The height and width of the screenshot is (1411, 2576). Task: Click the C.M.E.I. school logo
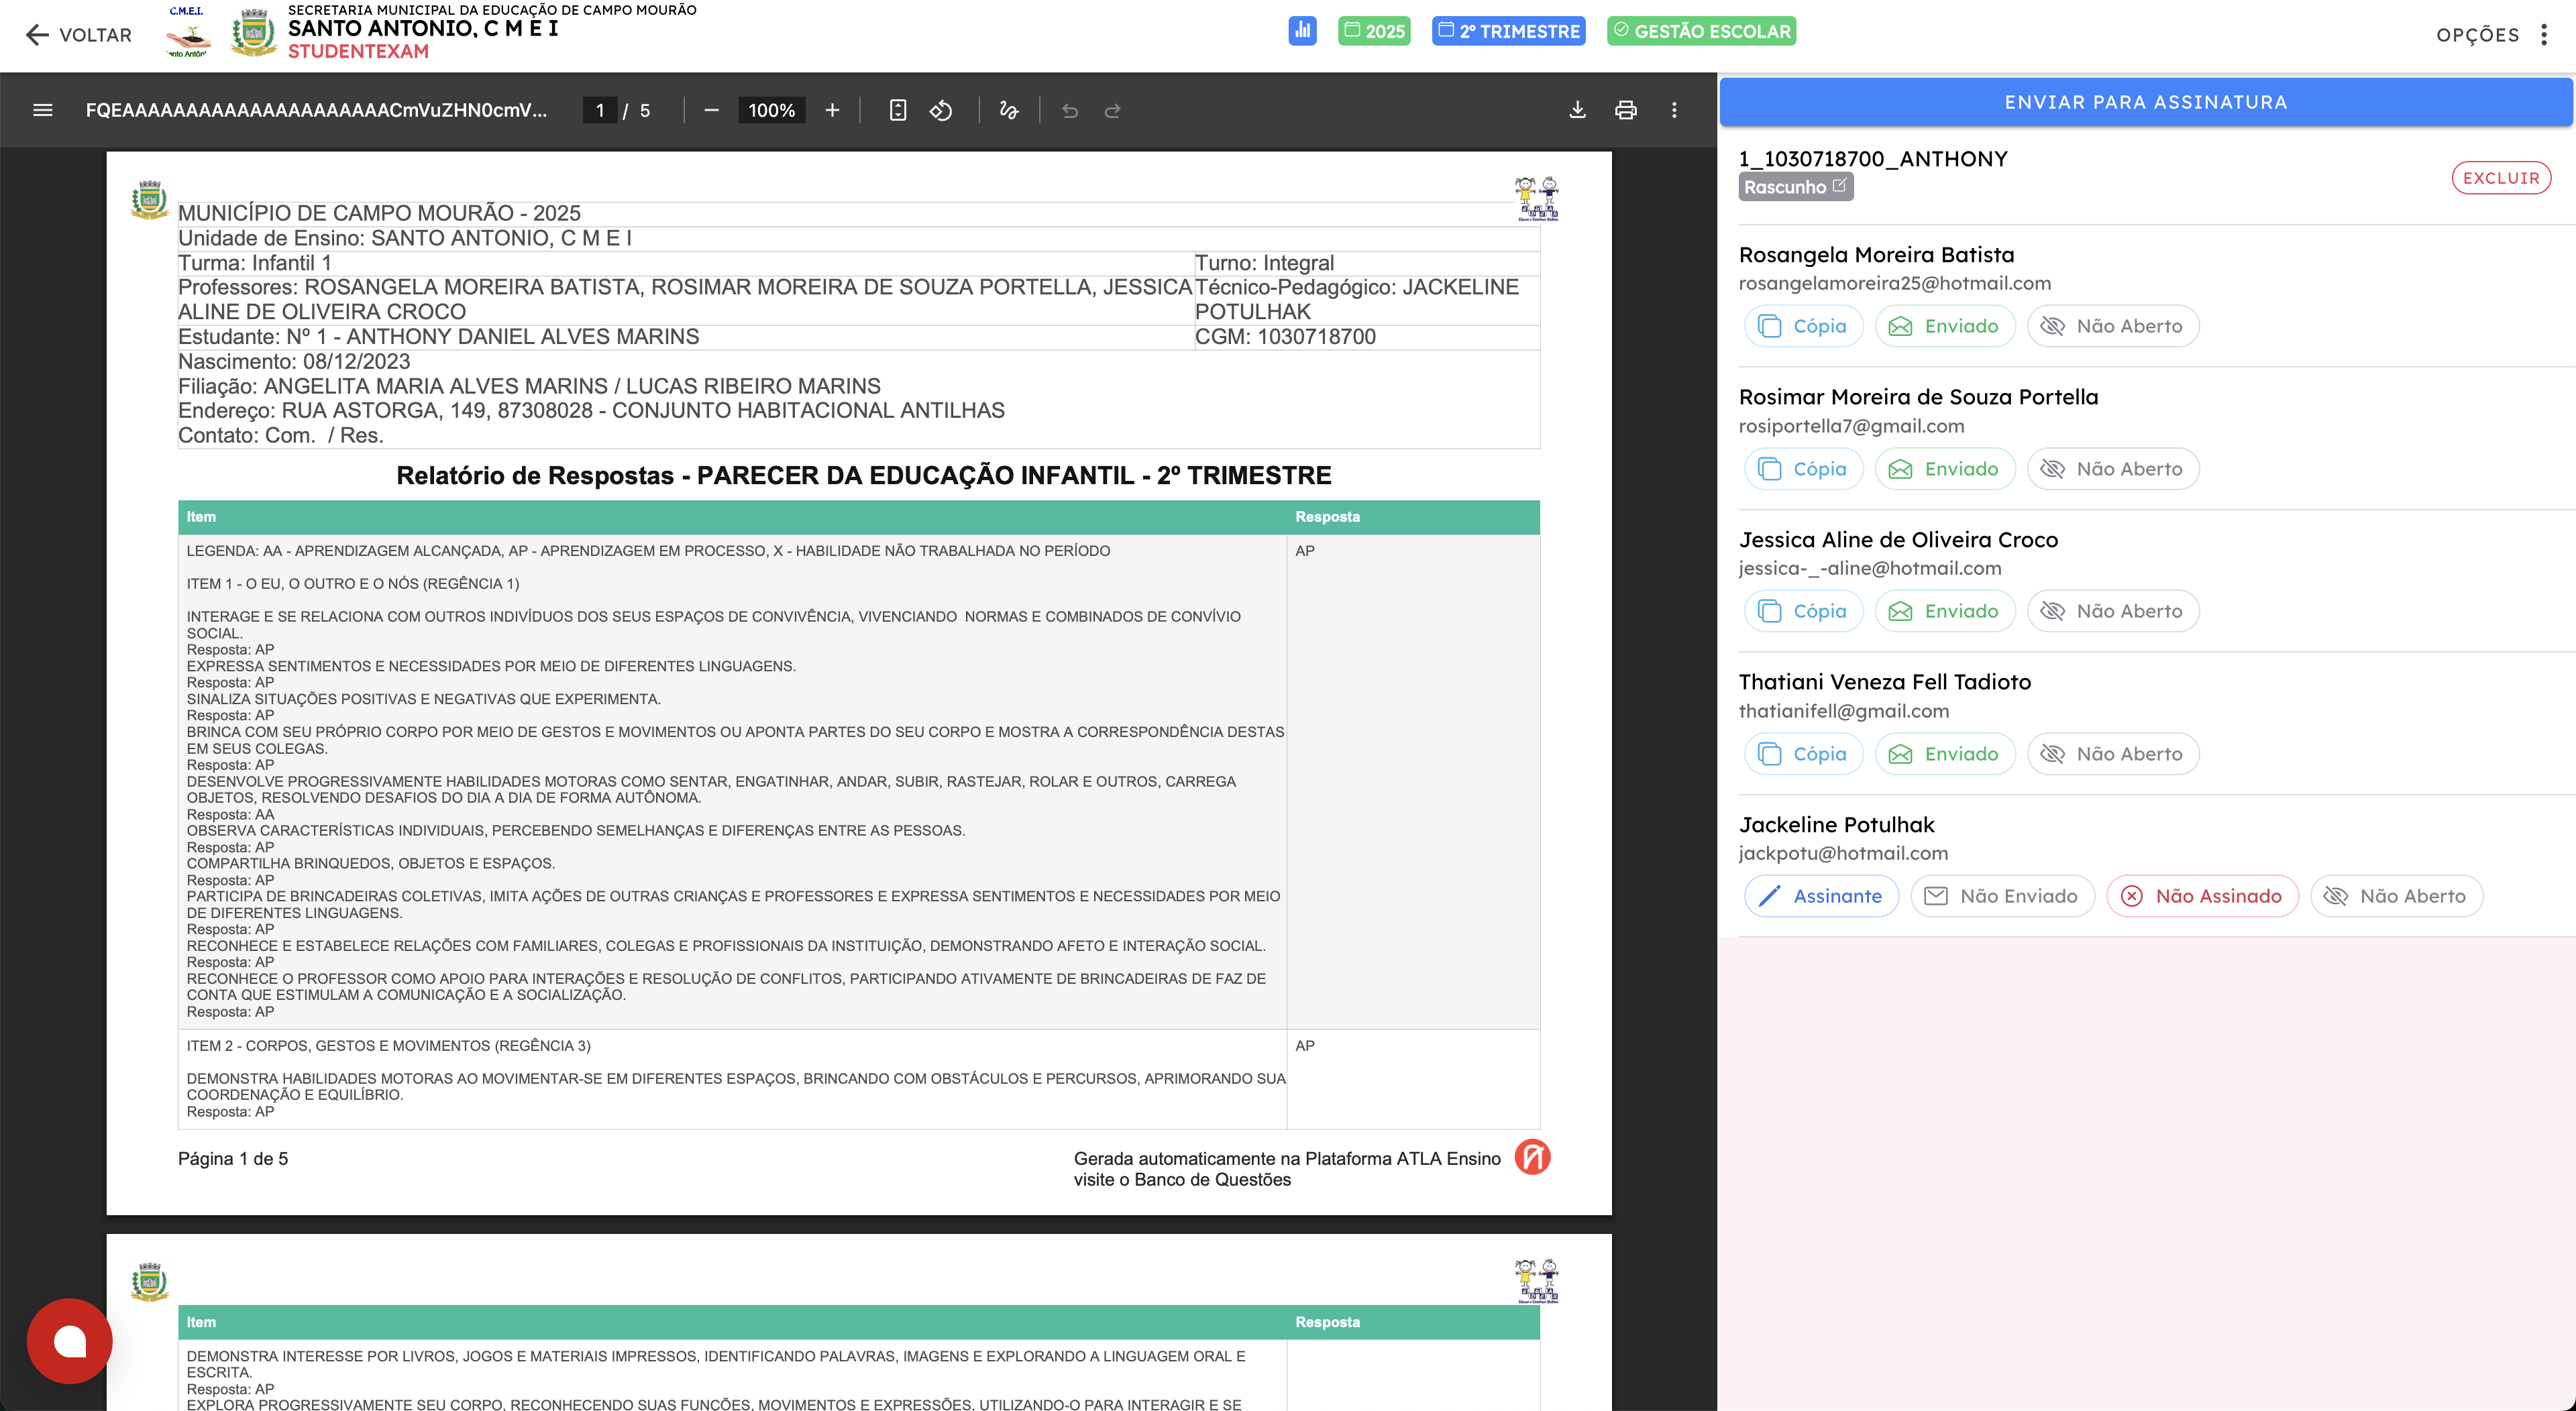tap(188, 33)
